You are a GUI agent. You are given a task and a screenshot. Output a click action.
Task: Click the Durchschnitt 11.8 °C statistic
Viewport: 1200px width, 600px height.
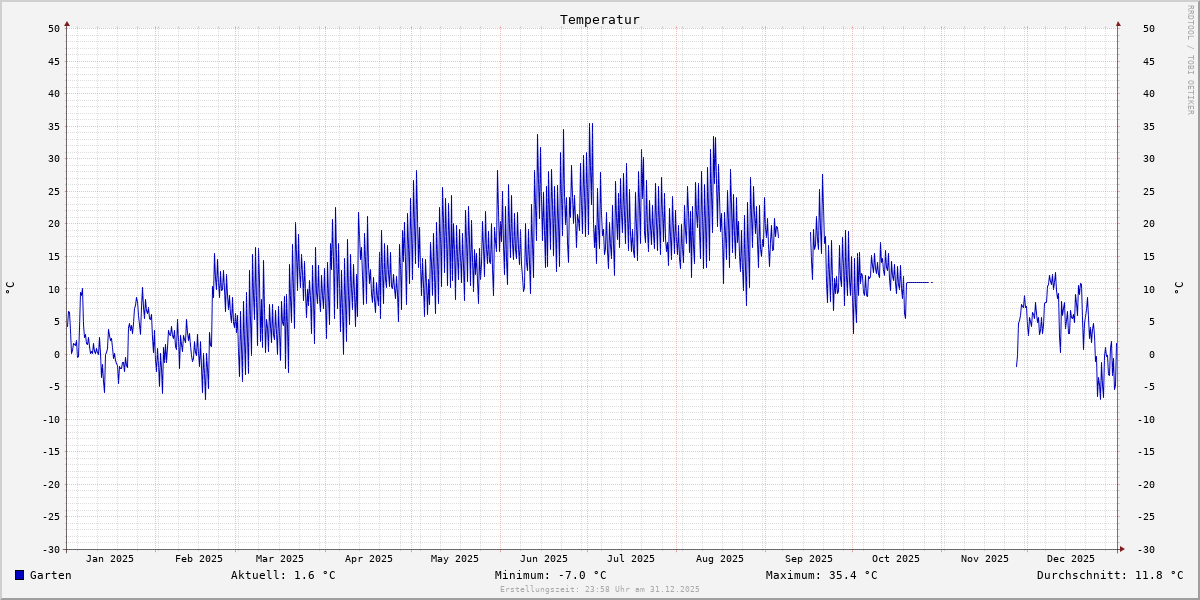pyautogui.click(x=1109, y=575)
